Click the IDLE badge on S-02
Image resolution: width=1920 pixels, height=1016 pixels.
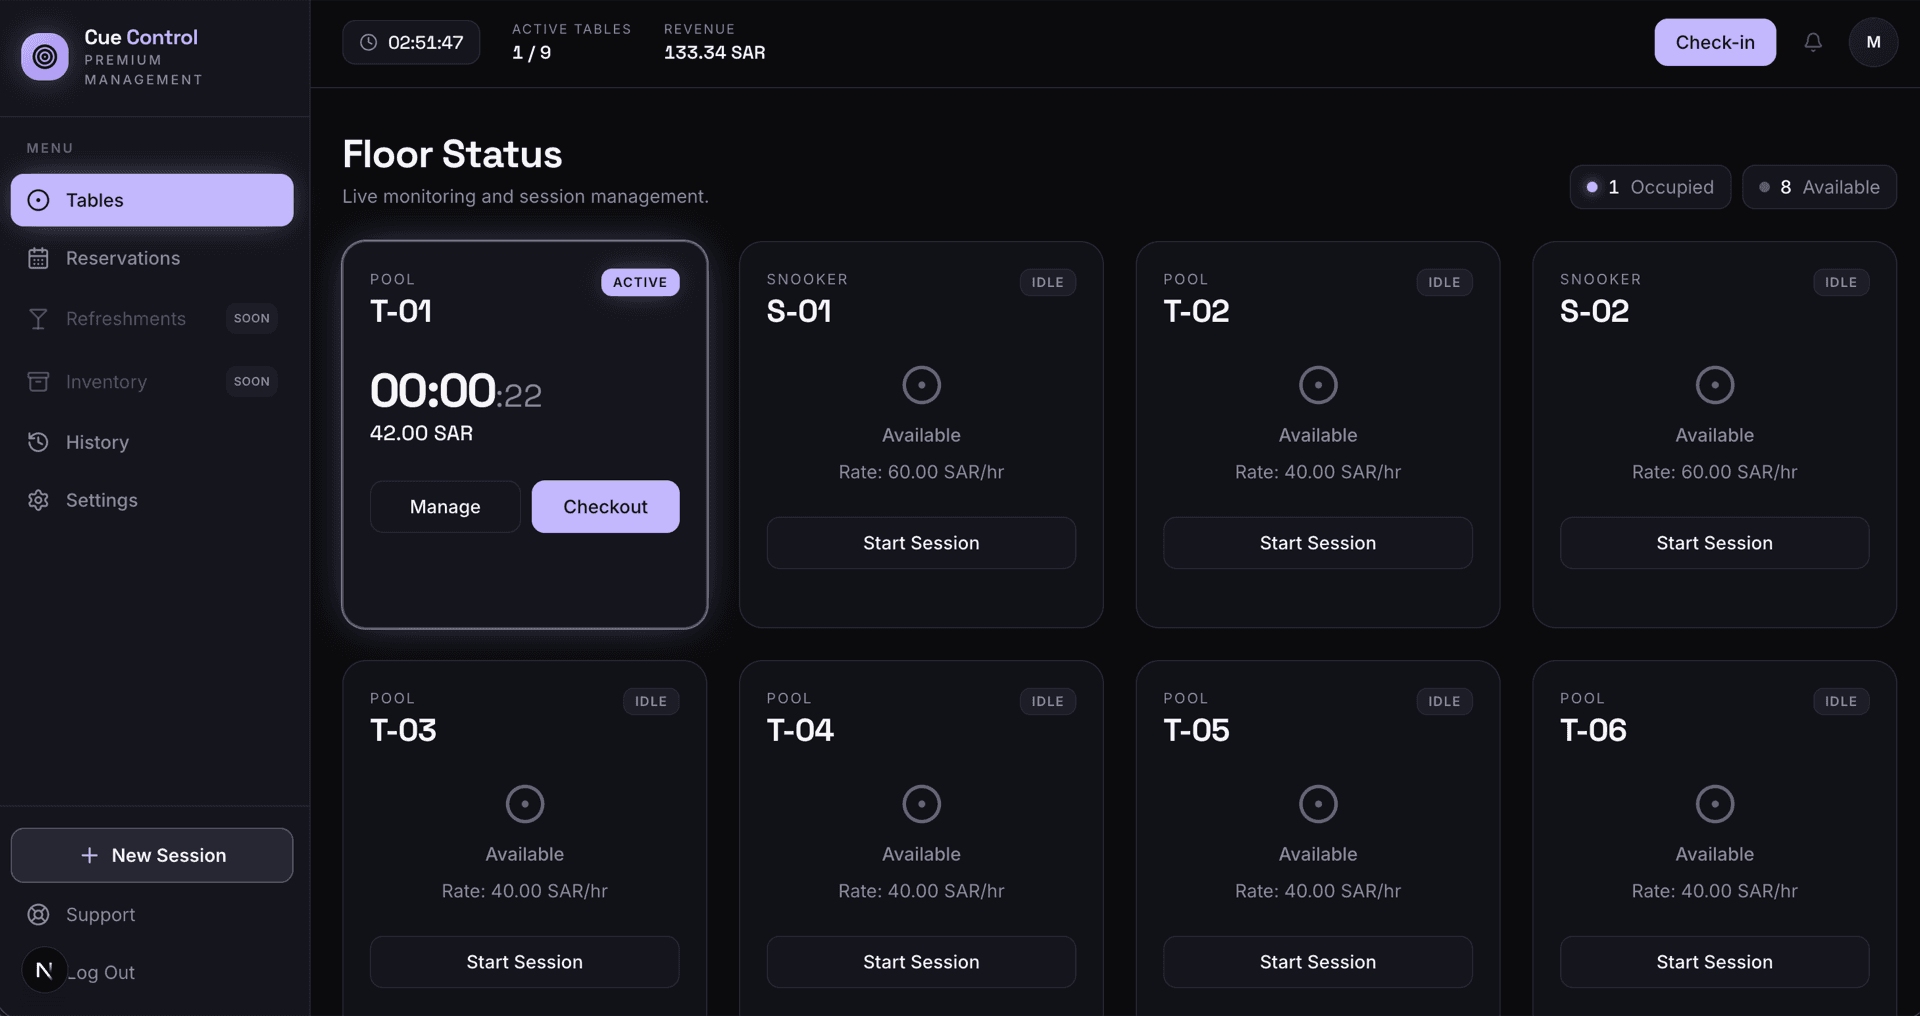[1840, 282]
